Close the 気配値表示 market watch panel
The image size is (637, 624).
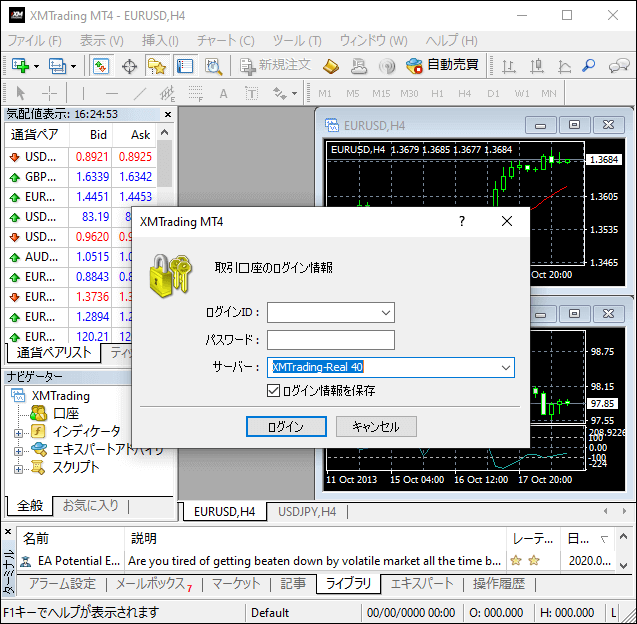coord(168,115)
